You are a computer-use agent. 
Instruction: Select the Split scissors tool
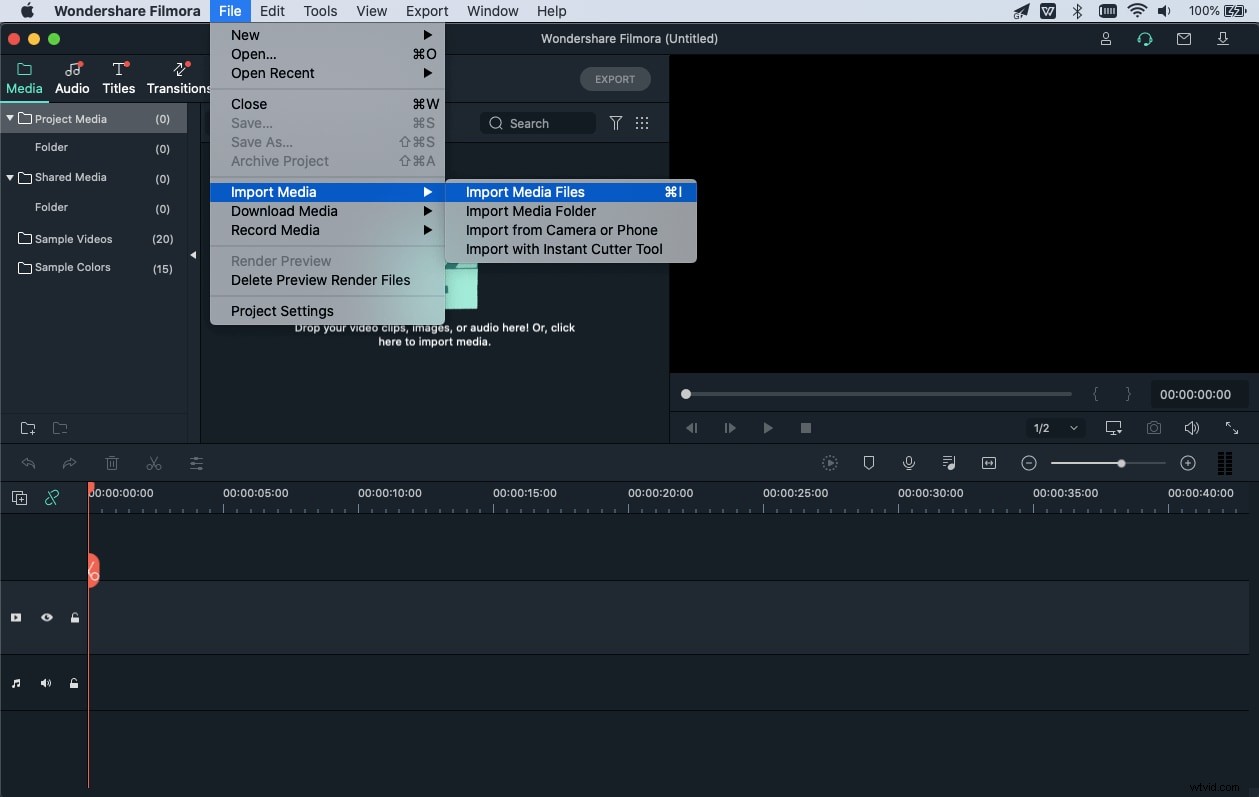[153, 463]
